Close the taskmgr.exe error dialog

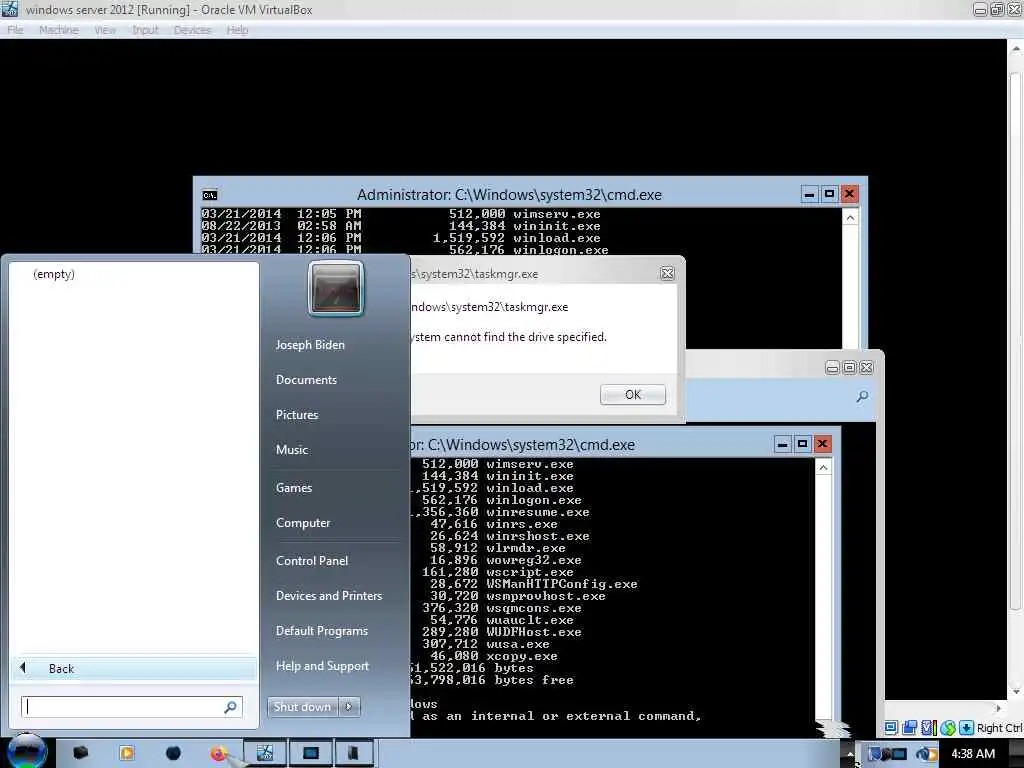(667, 274)
